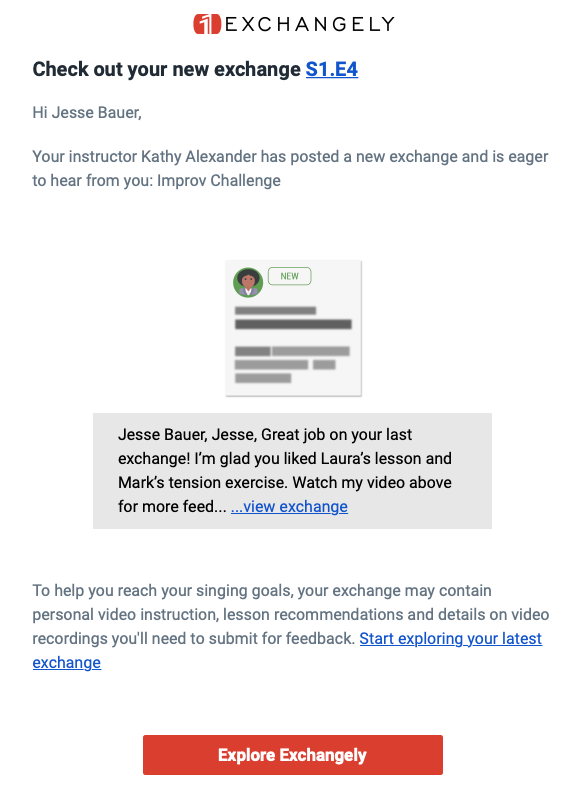Open the S1.E4 exchange link

tap(332, 70)
